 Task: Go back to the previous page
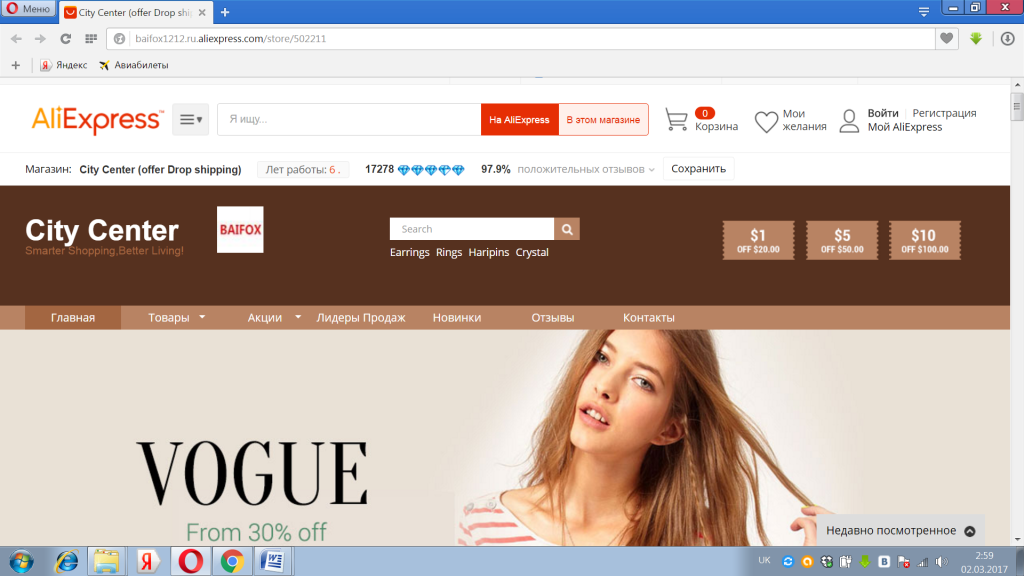(16, 39)
